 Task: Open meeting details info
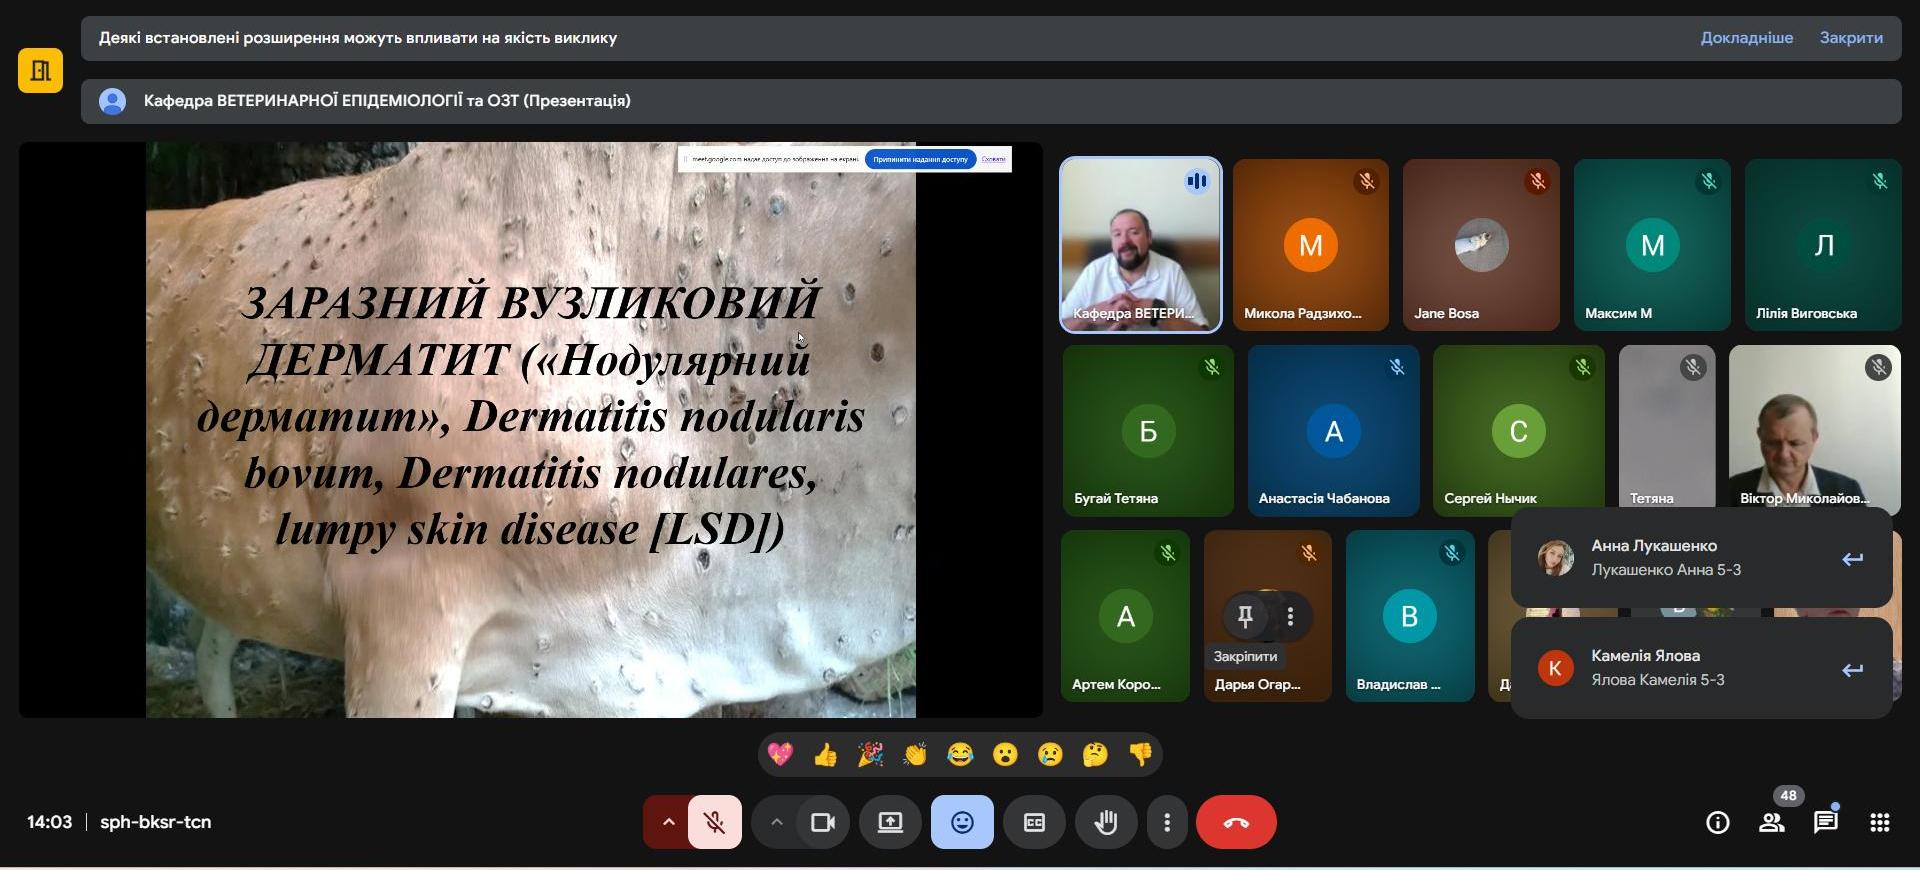1717,823
